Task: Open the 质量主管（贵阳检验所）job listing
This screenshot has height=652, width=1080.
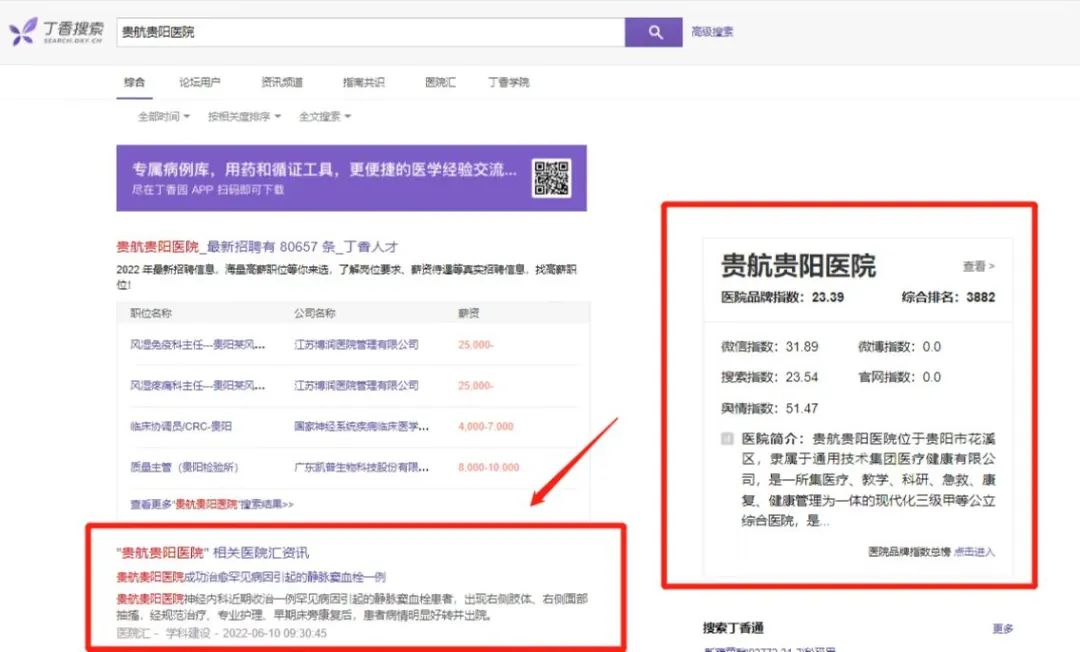Action: click(184, 467)
